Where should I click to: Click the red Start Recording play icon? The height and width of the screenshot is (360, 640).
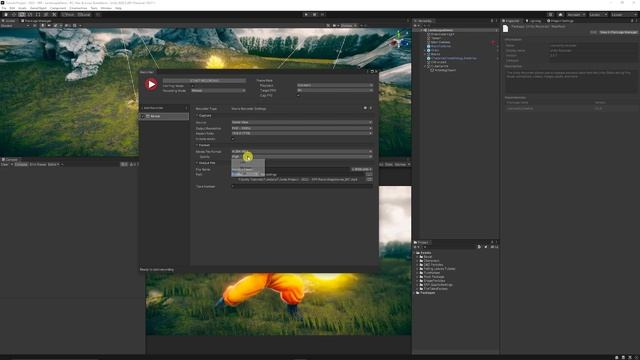(x=151, y=84)
